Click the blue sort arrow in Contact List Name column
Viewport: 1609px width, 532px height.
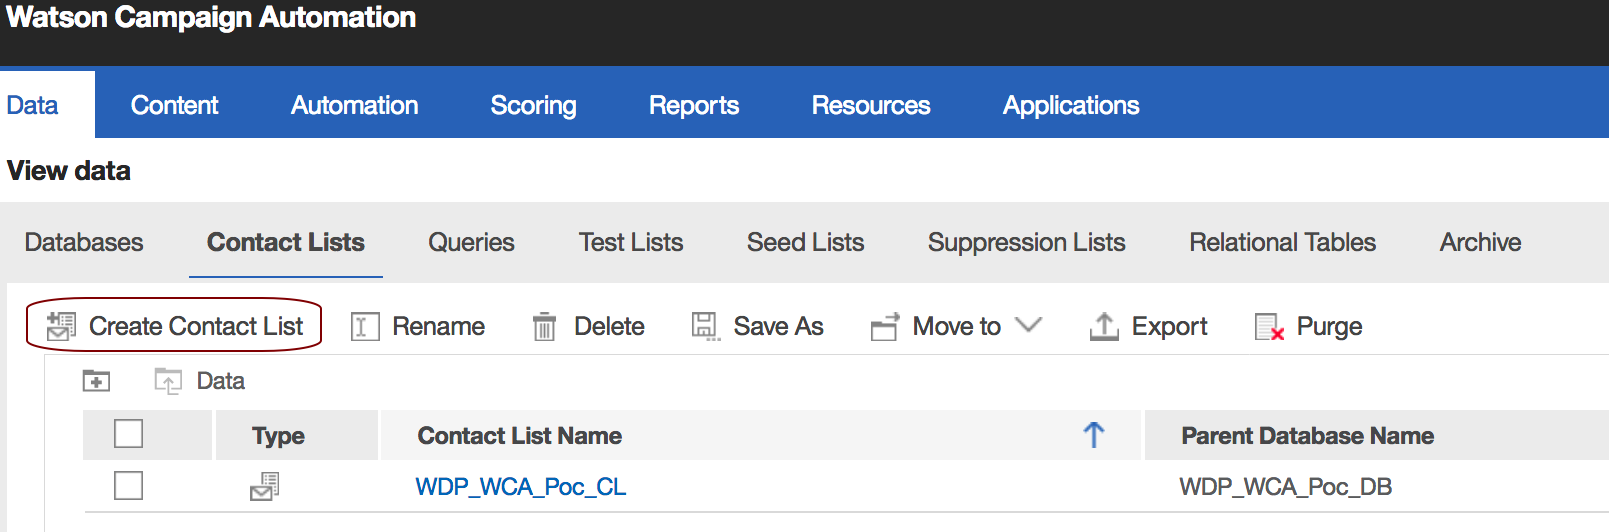coord(1094,435)
